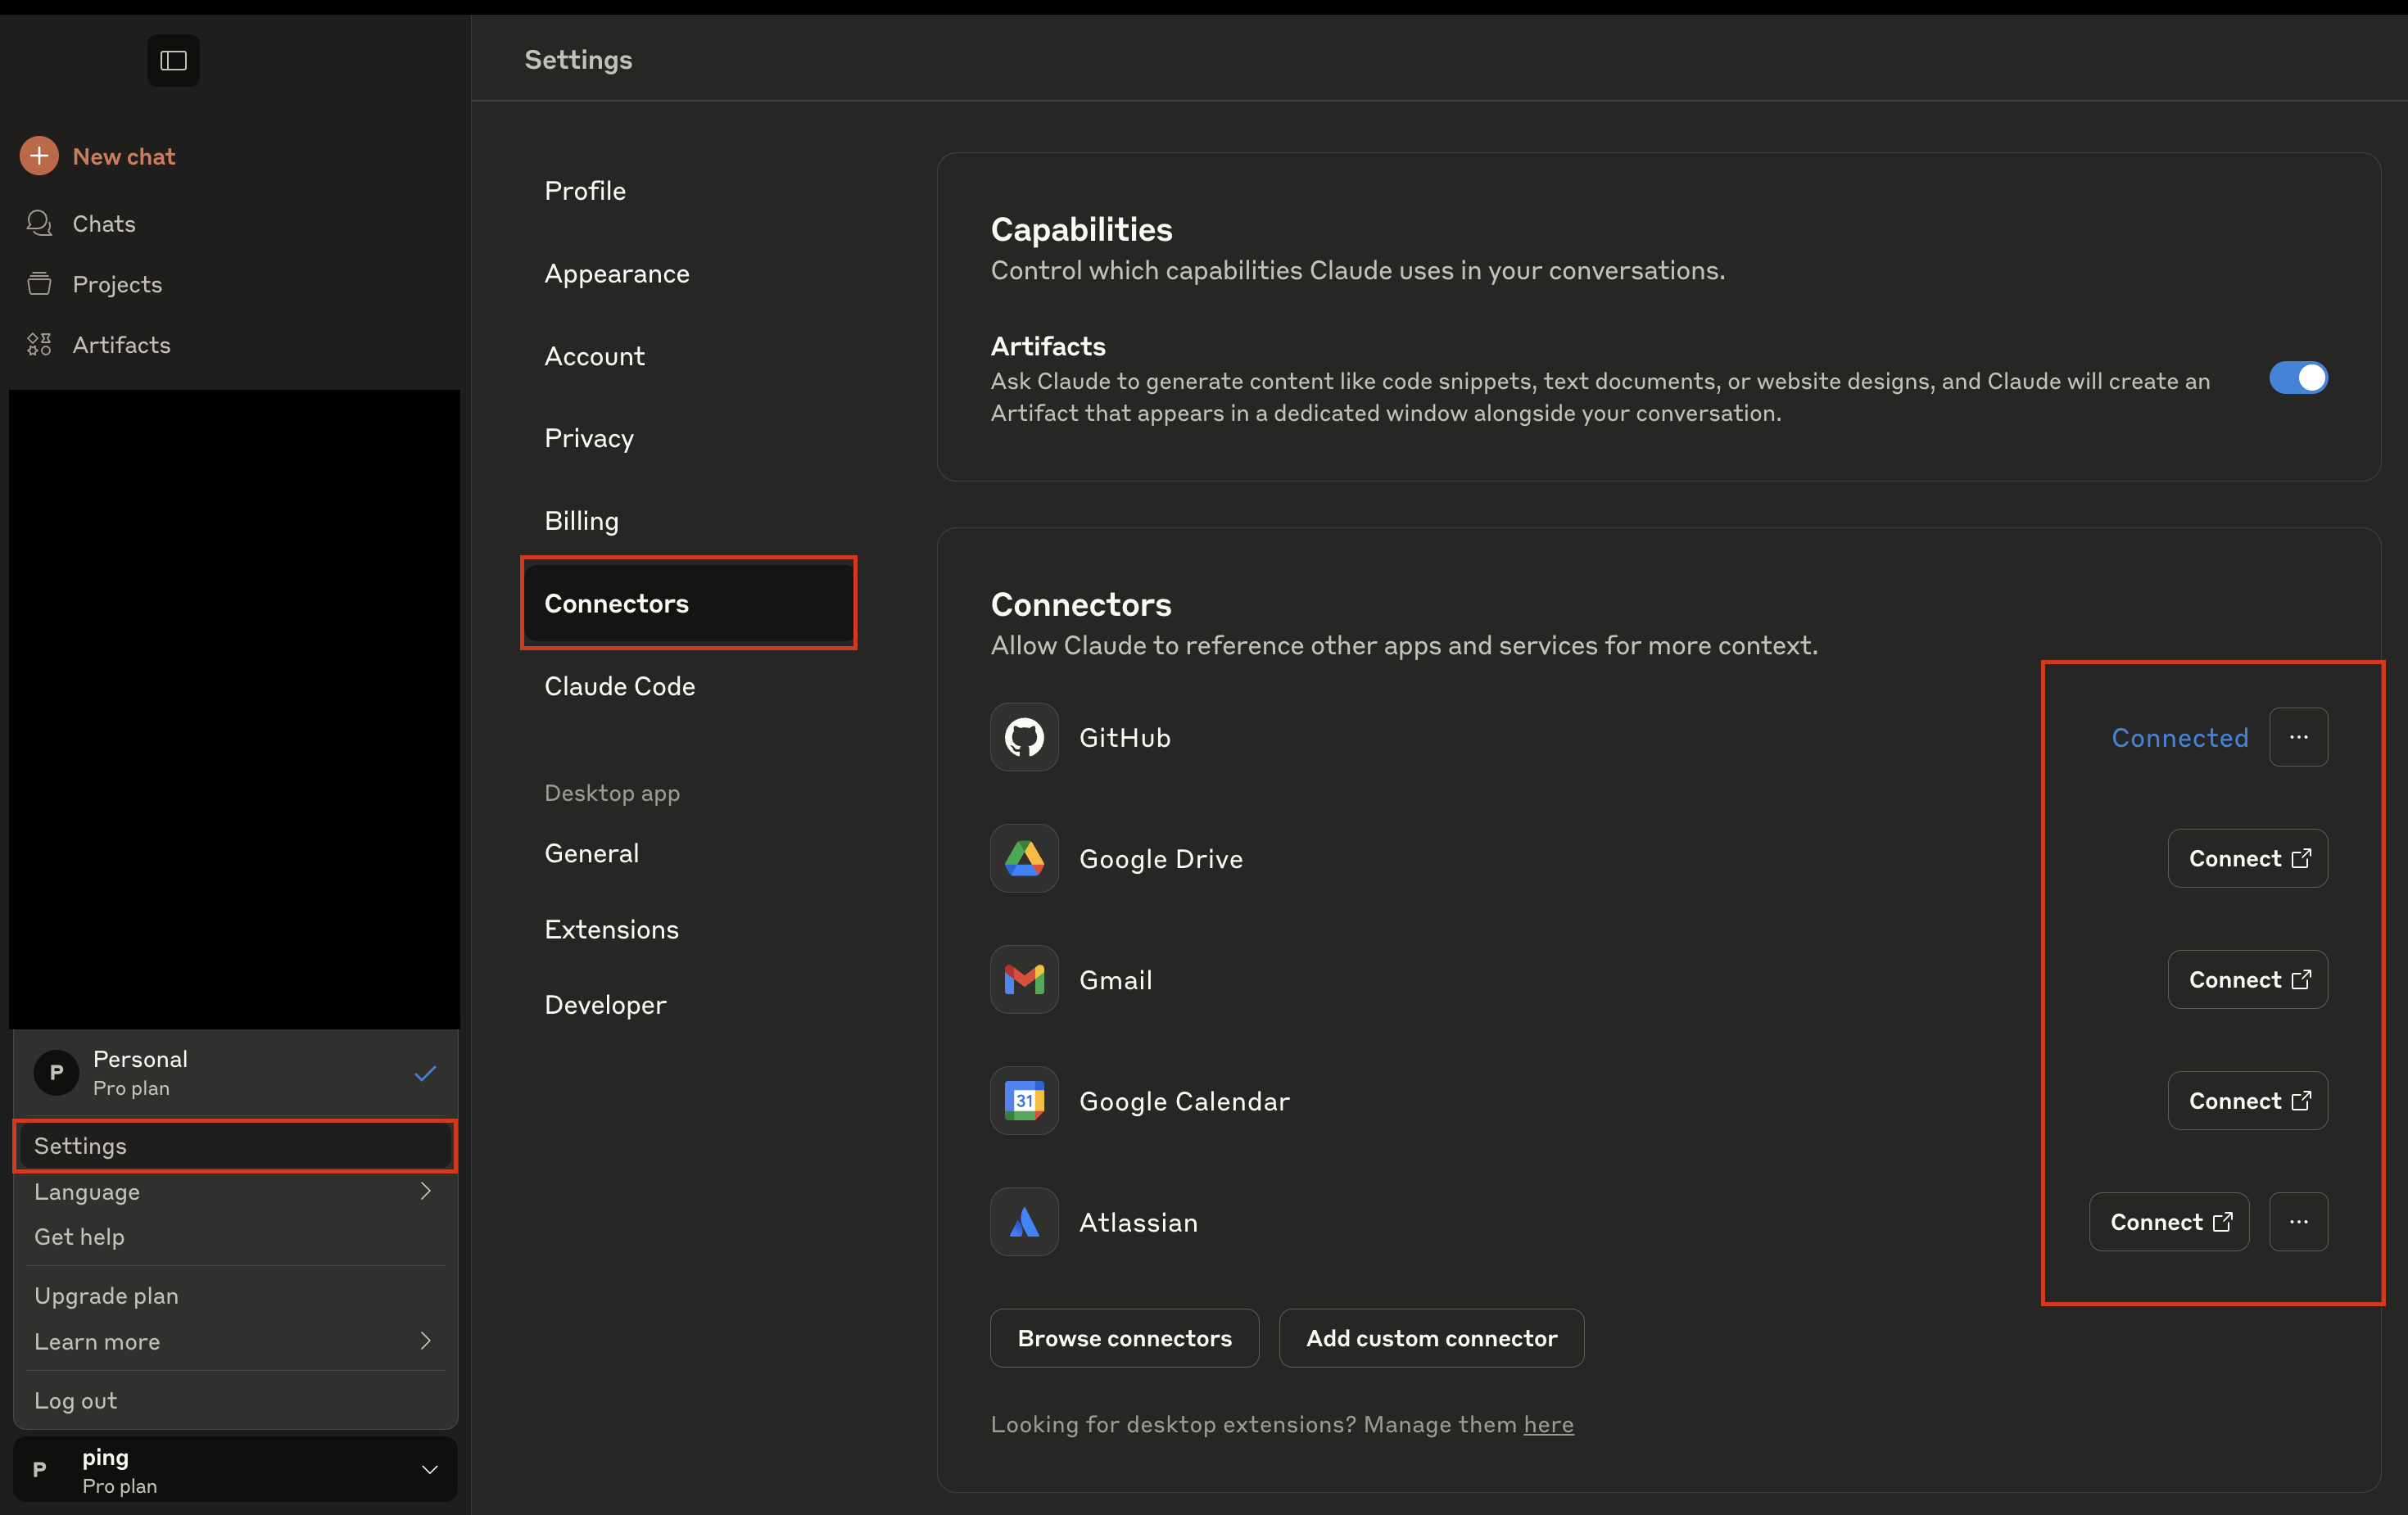This screenshot has height=1515, width=2408.
Task: Disable the Artifacts capability toggle
Action: (x=2297, y=378)
